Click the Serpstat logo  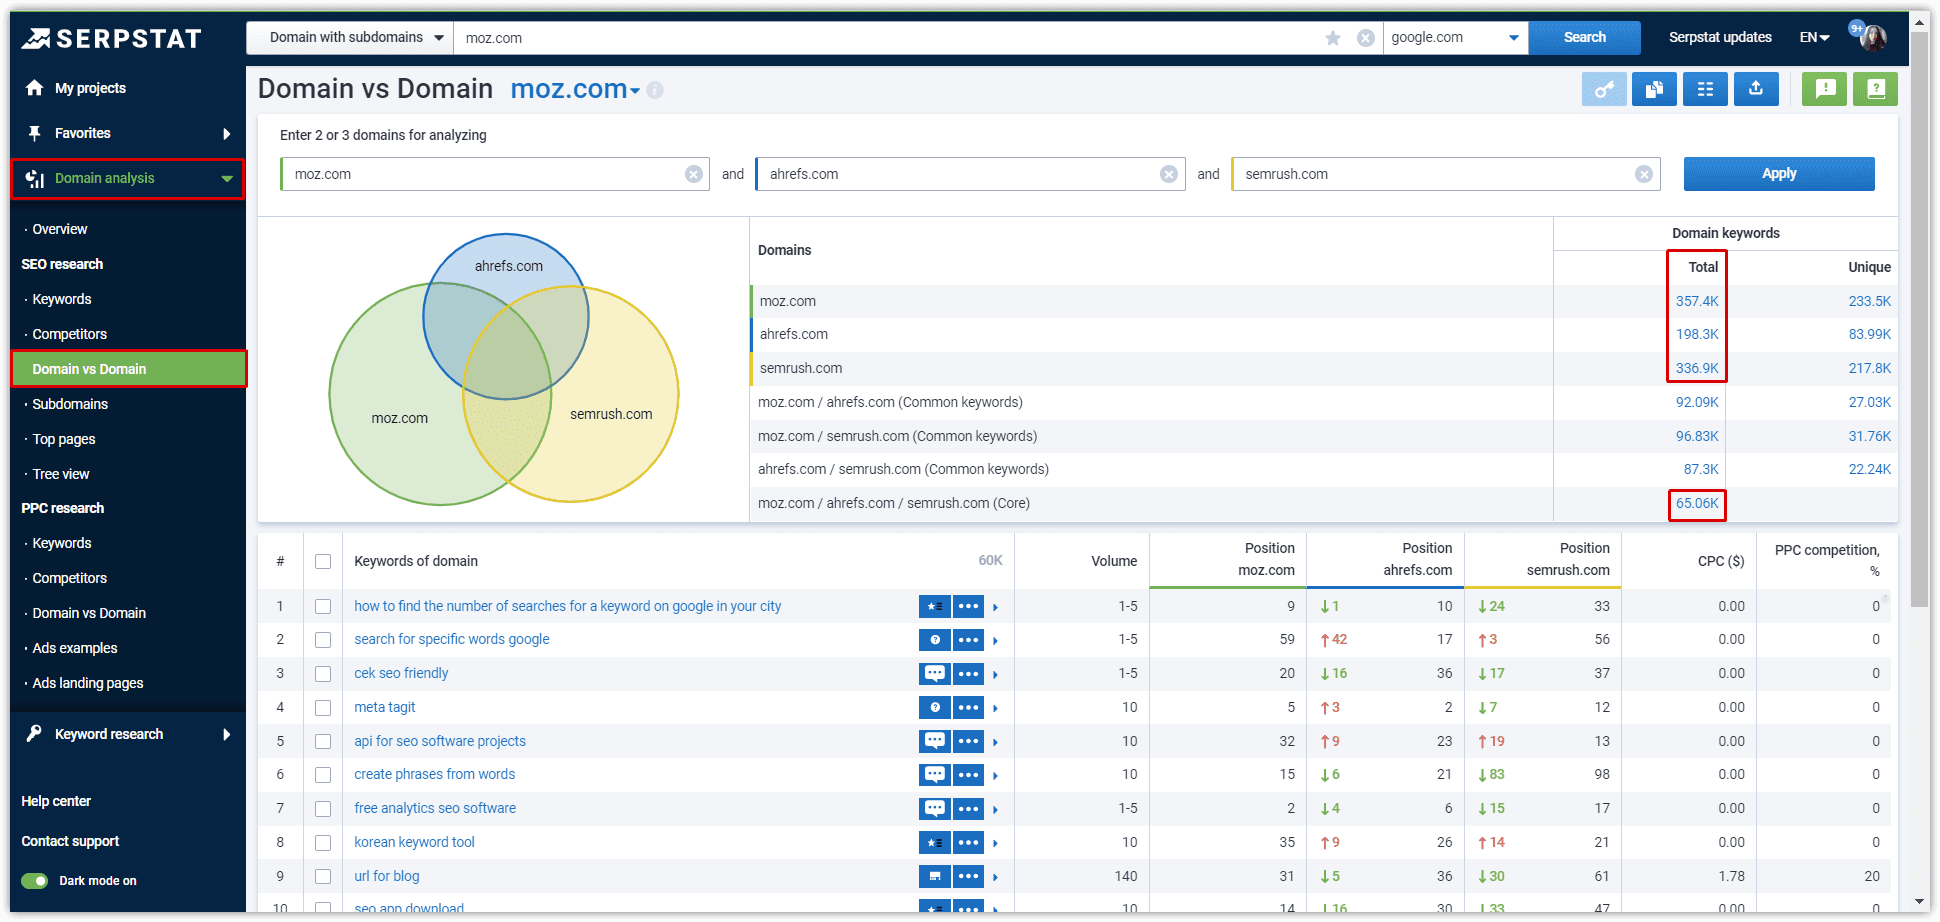click(112, 39)
